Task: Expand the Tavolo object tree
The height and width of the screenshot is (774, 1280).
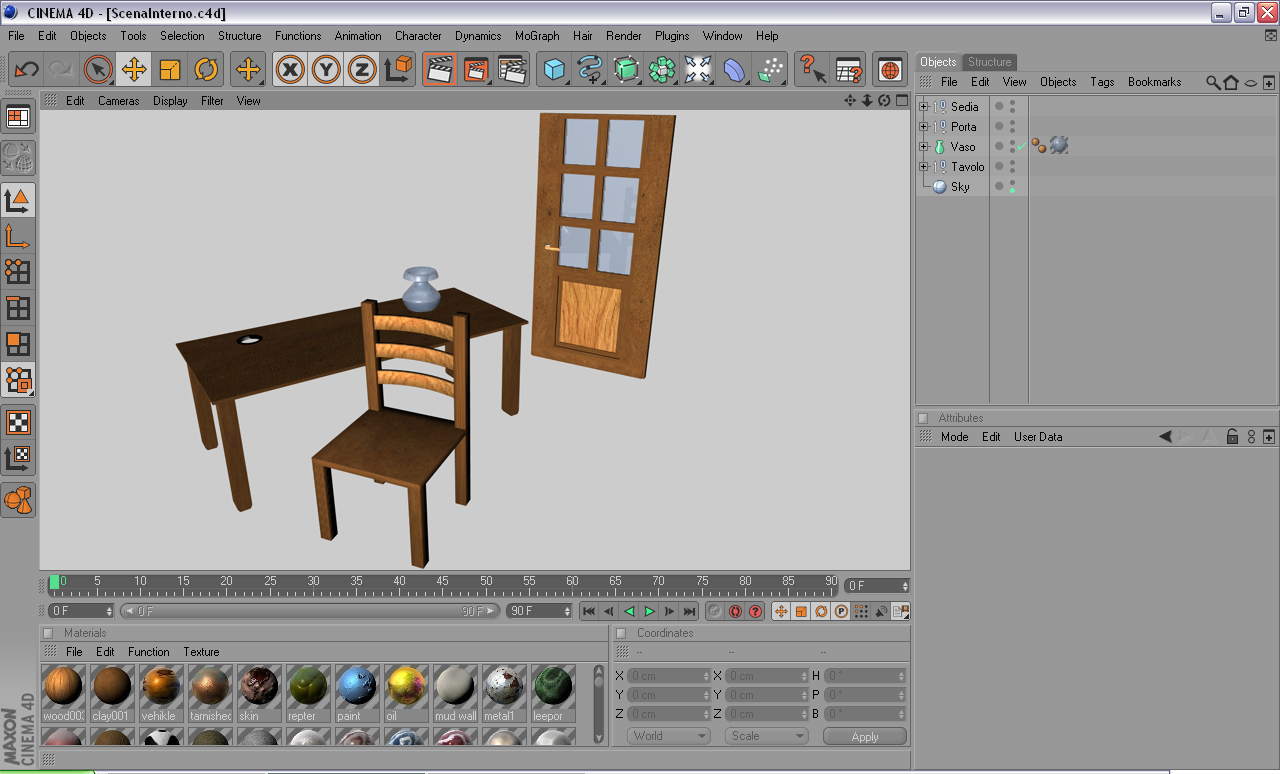Action: pyautogui.click(x=924, y=167)
